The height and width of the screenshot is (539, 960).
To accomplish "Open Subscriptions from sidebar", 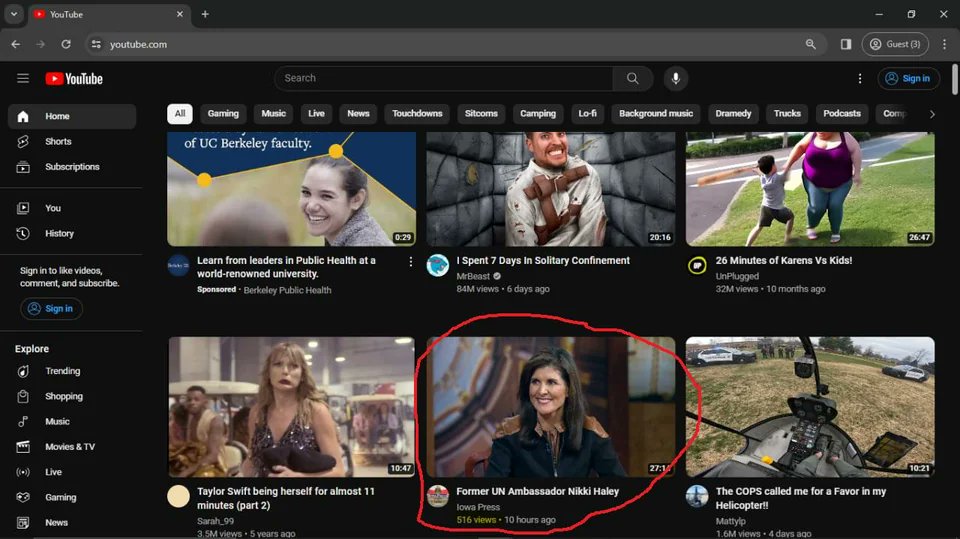I will (x=72, y=167).
